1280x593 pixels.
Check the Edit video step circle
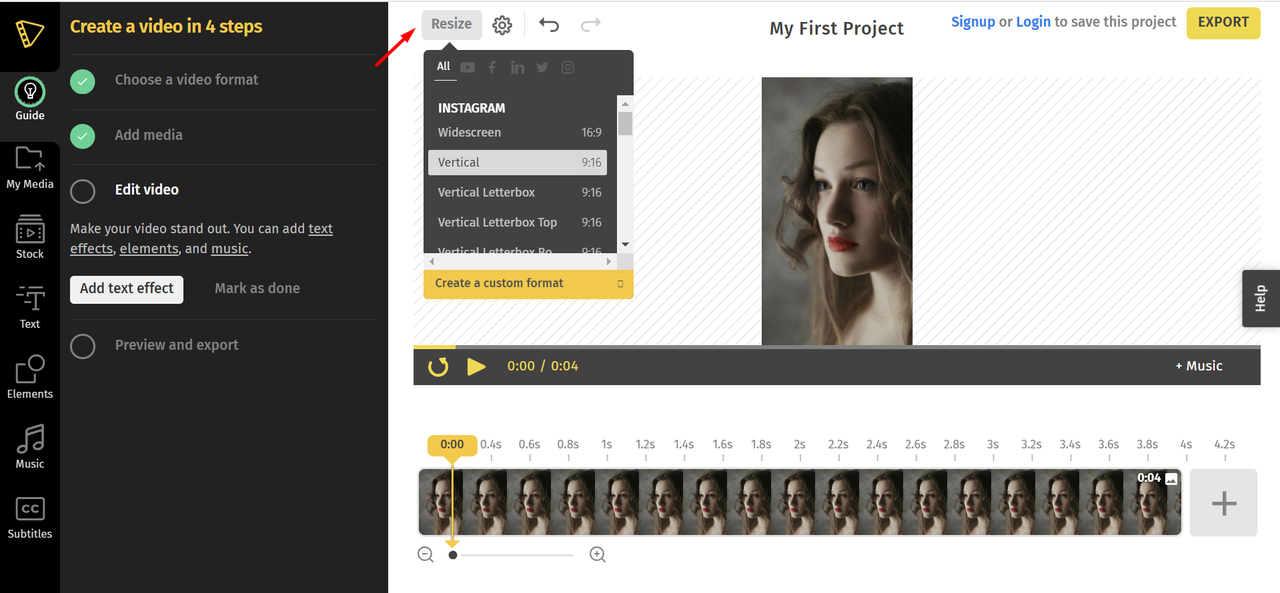coord(83,190)
